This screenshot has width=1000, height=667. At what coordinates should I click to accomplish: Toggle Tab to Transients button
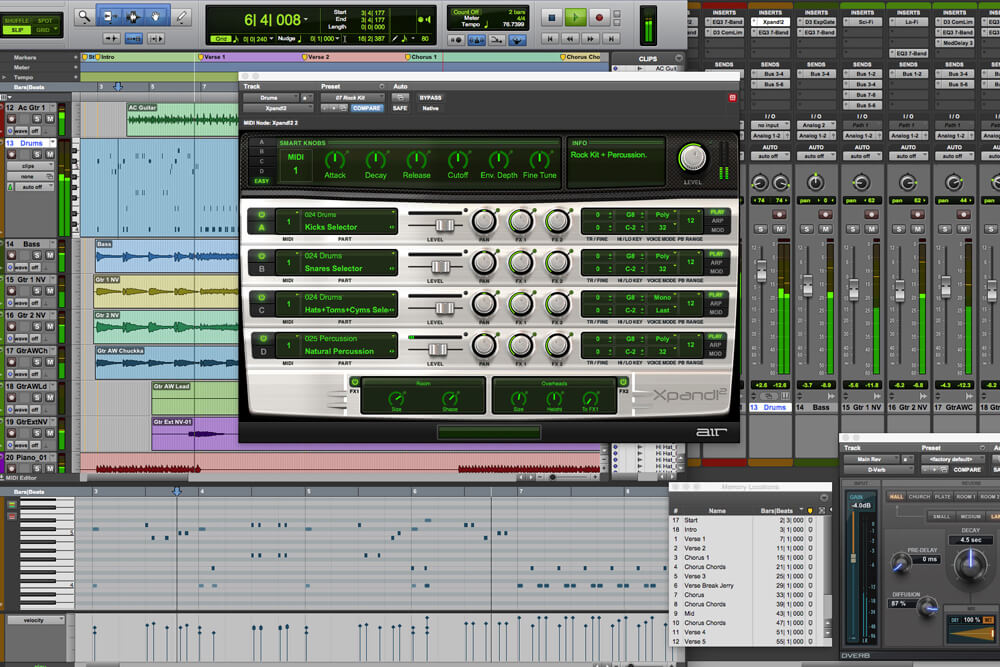tap(112, 39)
